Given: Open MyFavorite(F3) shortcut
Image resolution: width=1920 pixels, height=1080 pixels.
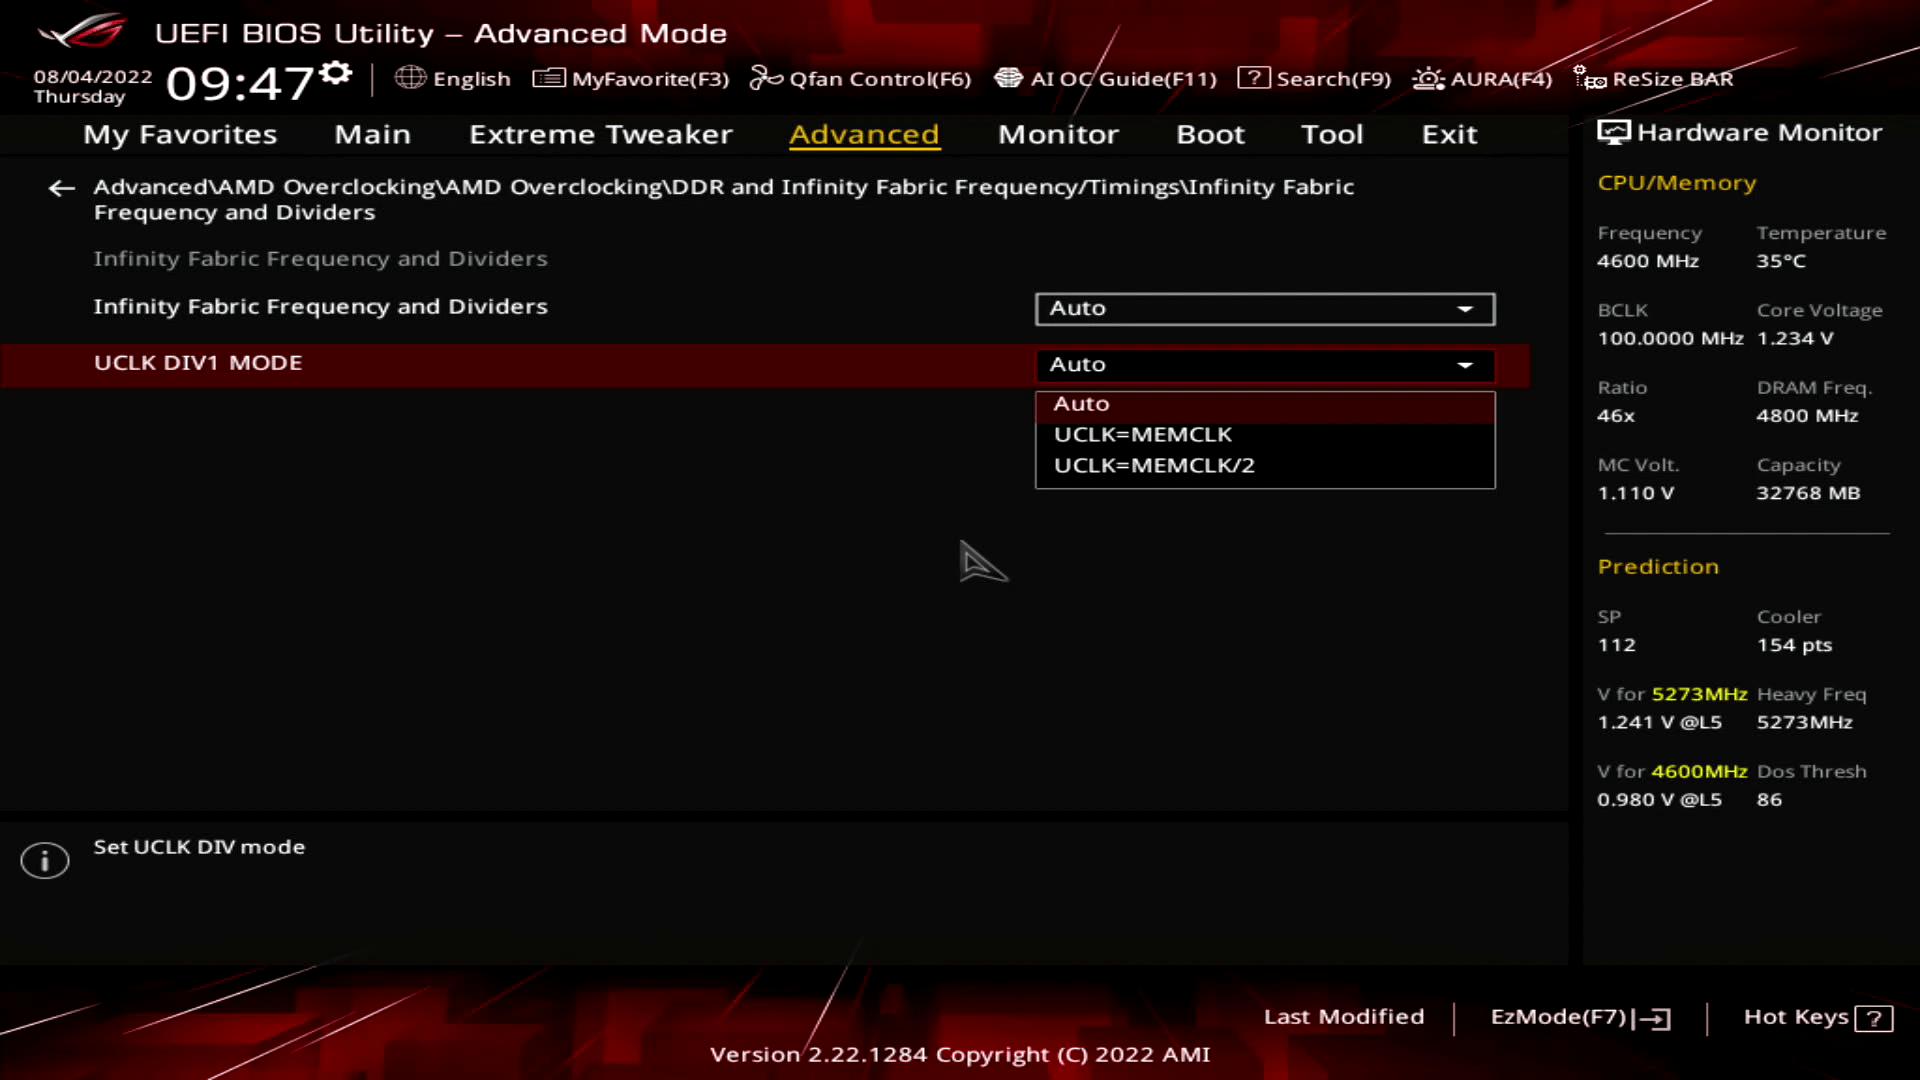Looking at the screenshot, I should (631, 78).
